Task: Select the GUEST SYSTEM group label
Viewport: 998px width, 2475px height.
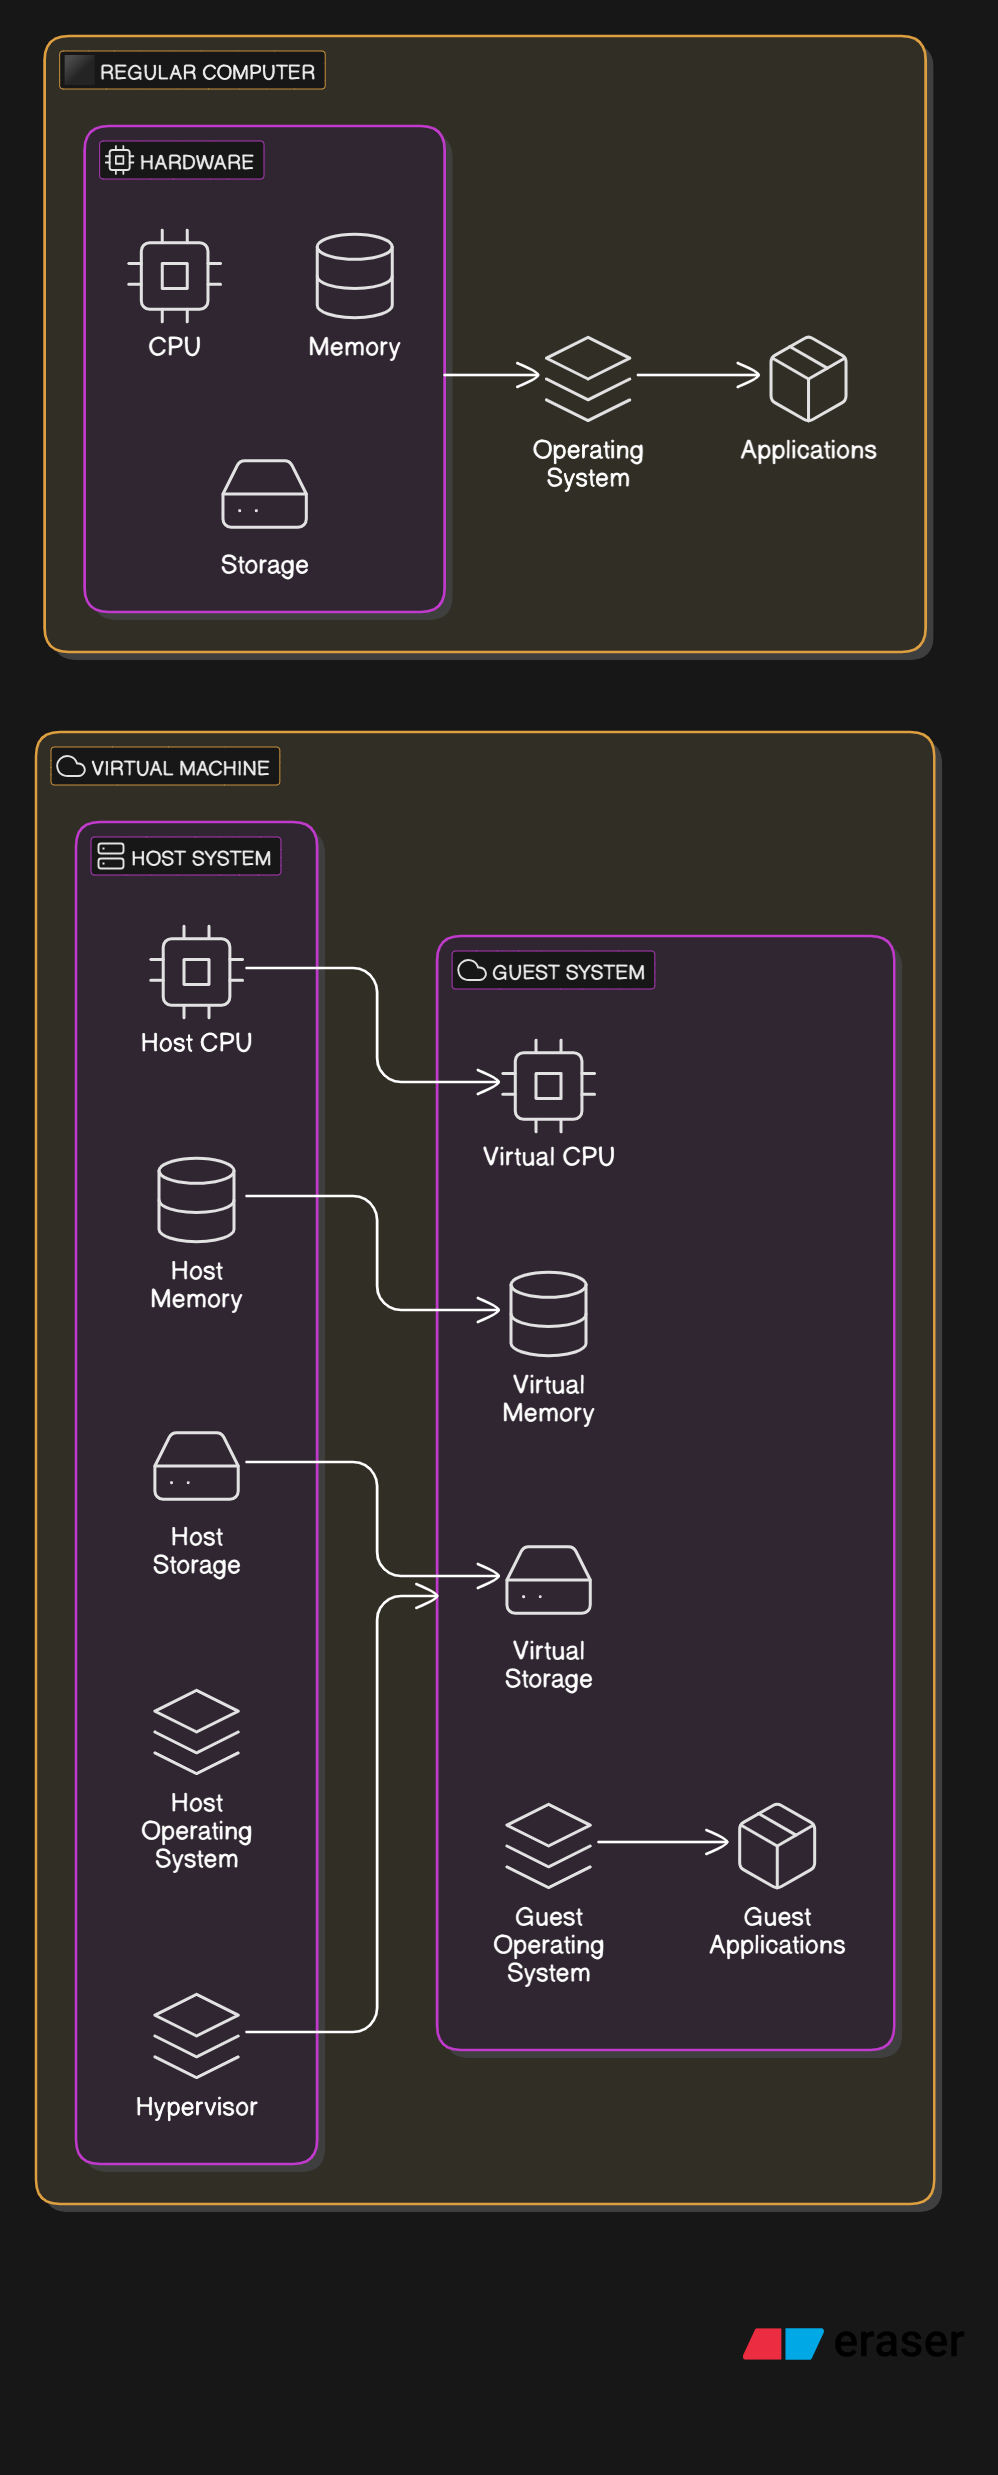Action: point(553,971)
